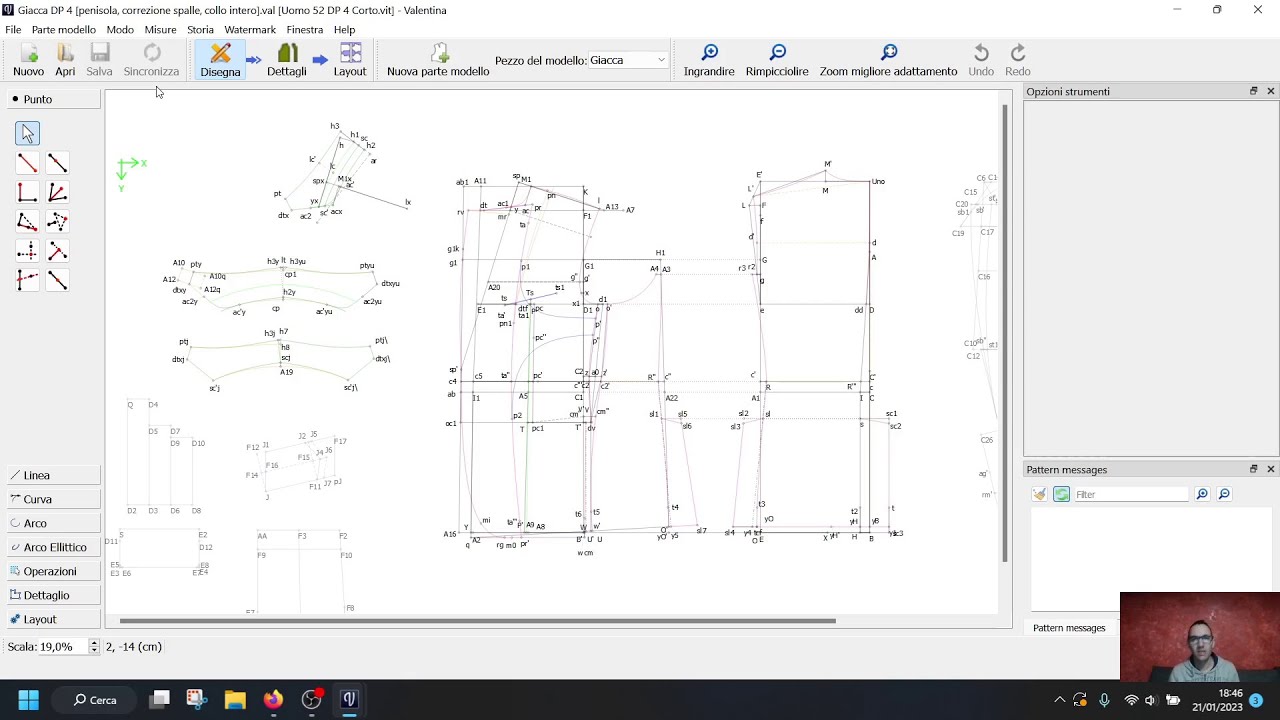Screen dimensions: 1280x720
Task: Close the Opzioni strumenti panel
Action: coord(1271,91)
